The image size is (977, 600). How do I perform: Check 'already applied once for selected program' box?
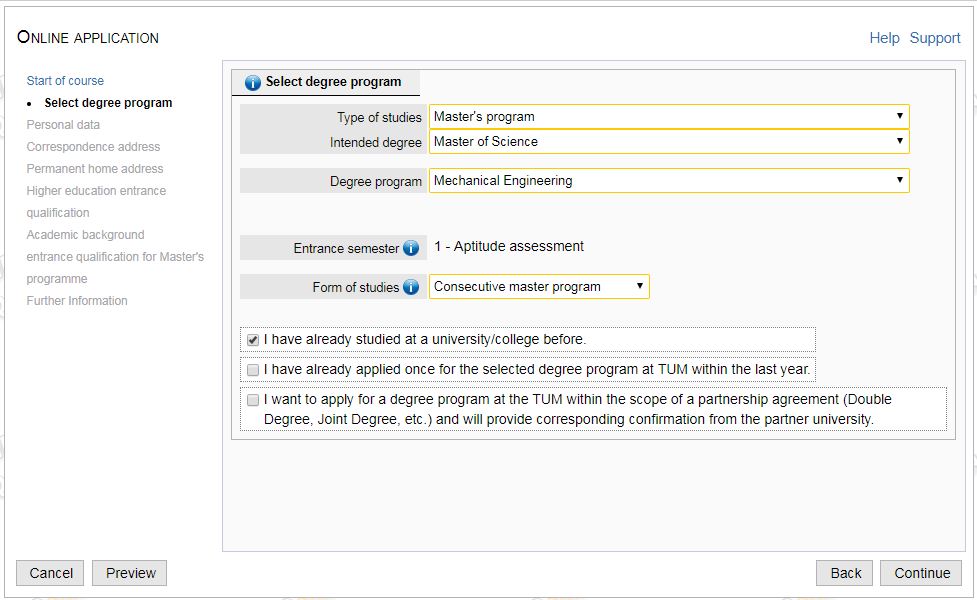tap(253, 370)
